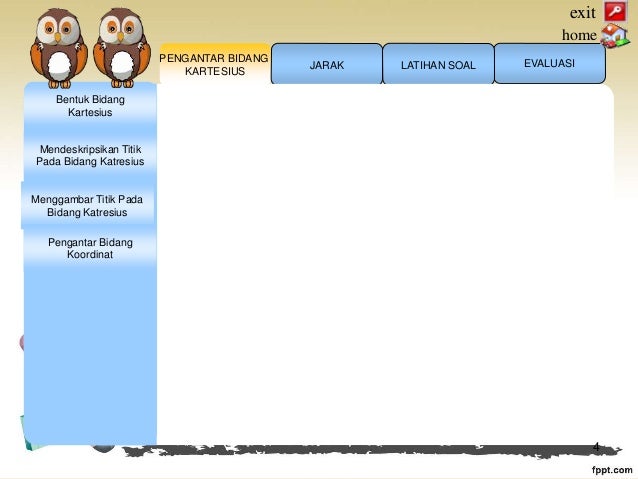Open the Pengantar Bidang Kartesius tab
The height and width of the screenshot is (479, 638).
pos(214,64)
